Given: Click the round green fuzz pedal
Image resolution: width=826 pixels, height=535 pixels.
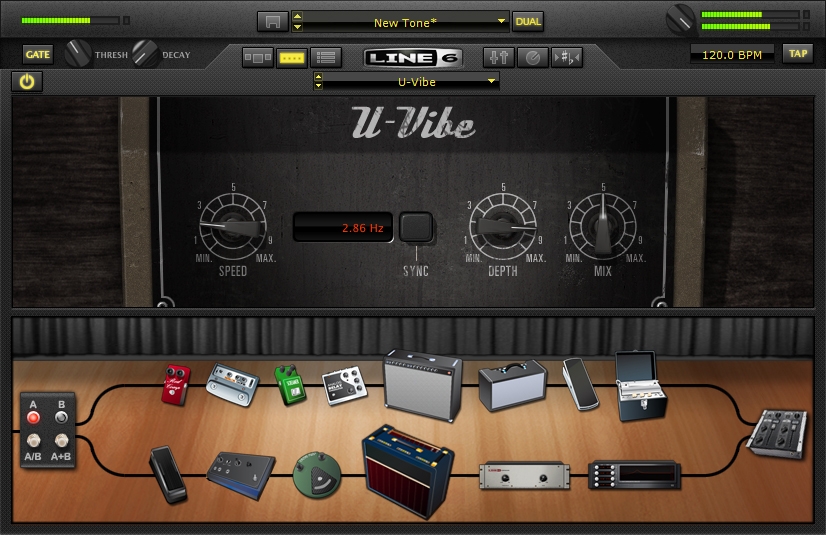Looking at the screenshot, I should 317,474.
